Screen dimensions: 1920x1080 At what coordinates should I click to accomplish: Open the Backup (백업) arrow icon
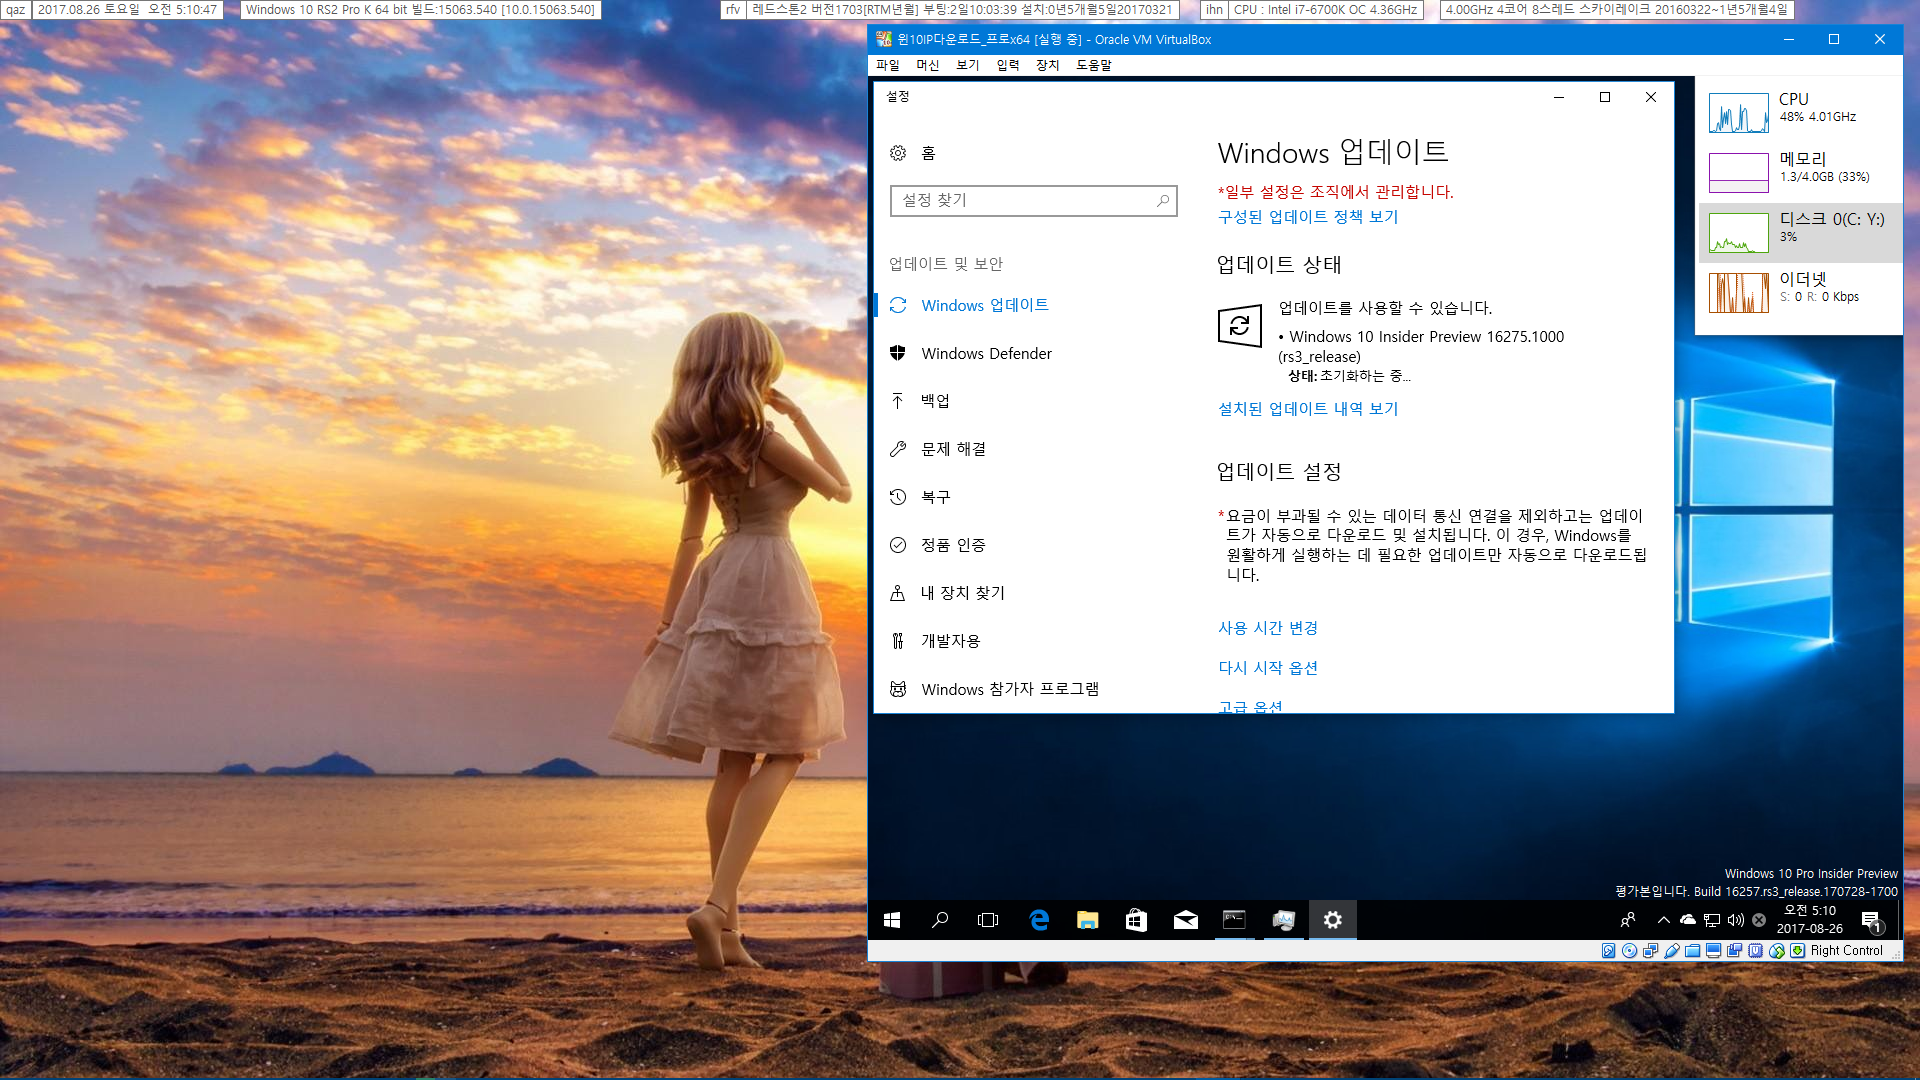898,401
